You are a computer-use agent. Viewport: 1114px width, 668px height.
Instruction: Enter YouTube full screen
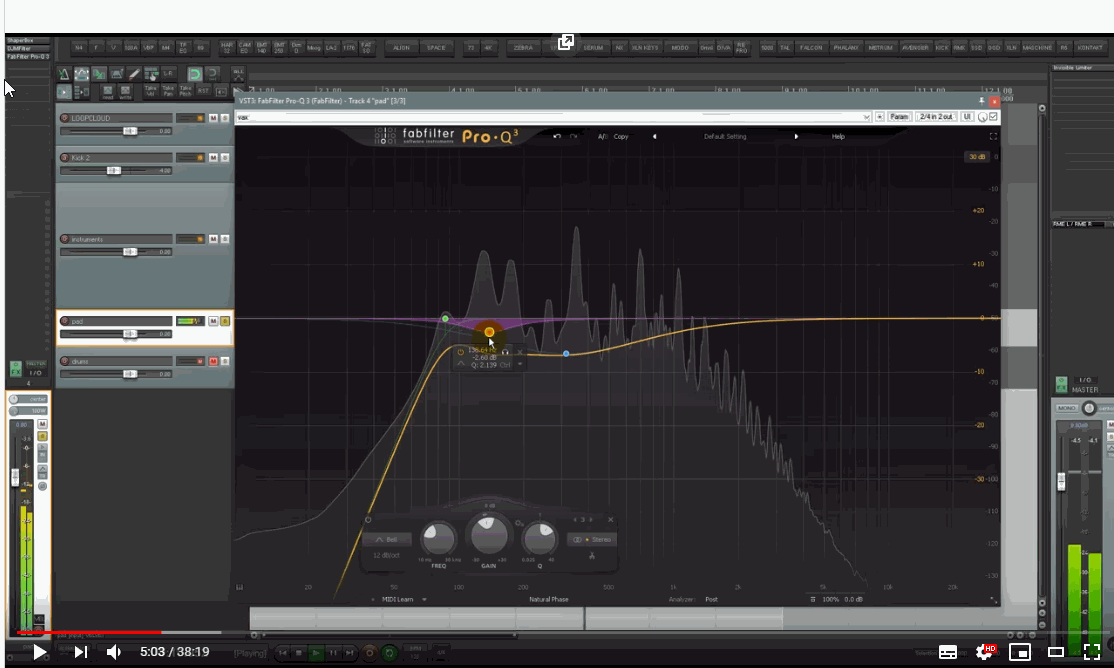point(1092,652)
